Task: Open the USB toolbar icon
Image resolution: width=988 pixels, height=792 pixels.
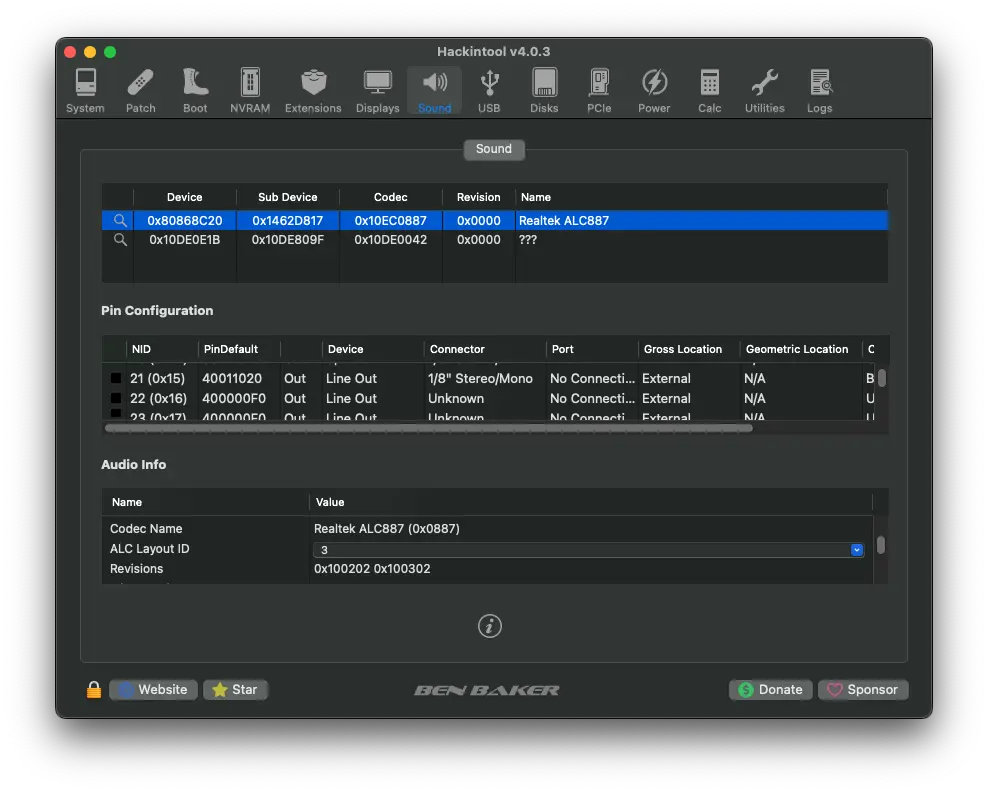Action: coord(489,83)
